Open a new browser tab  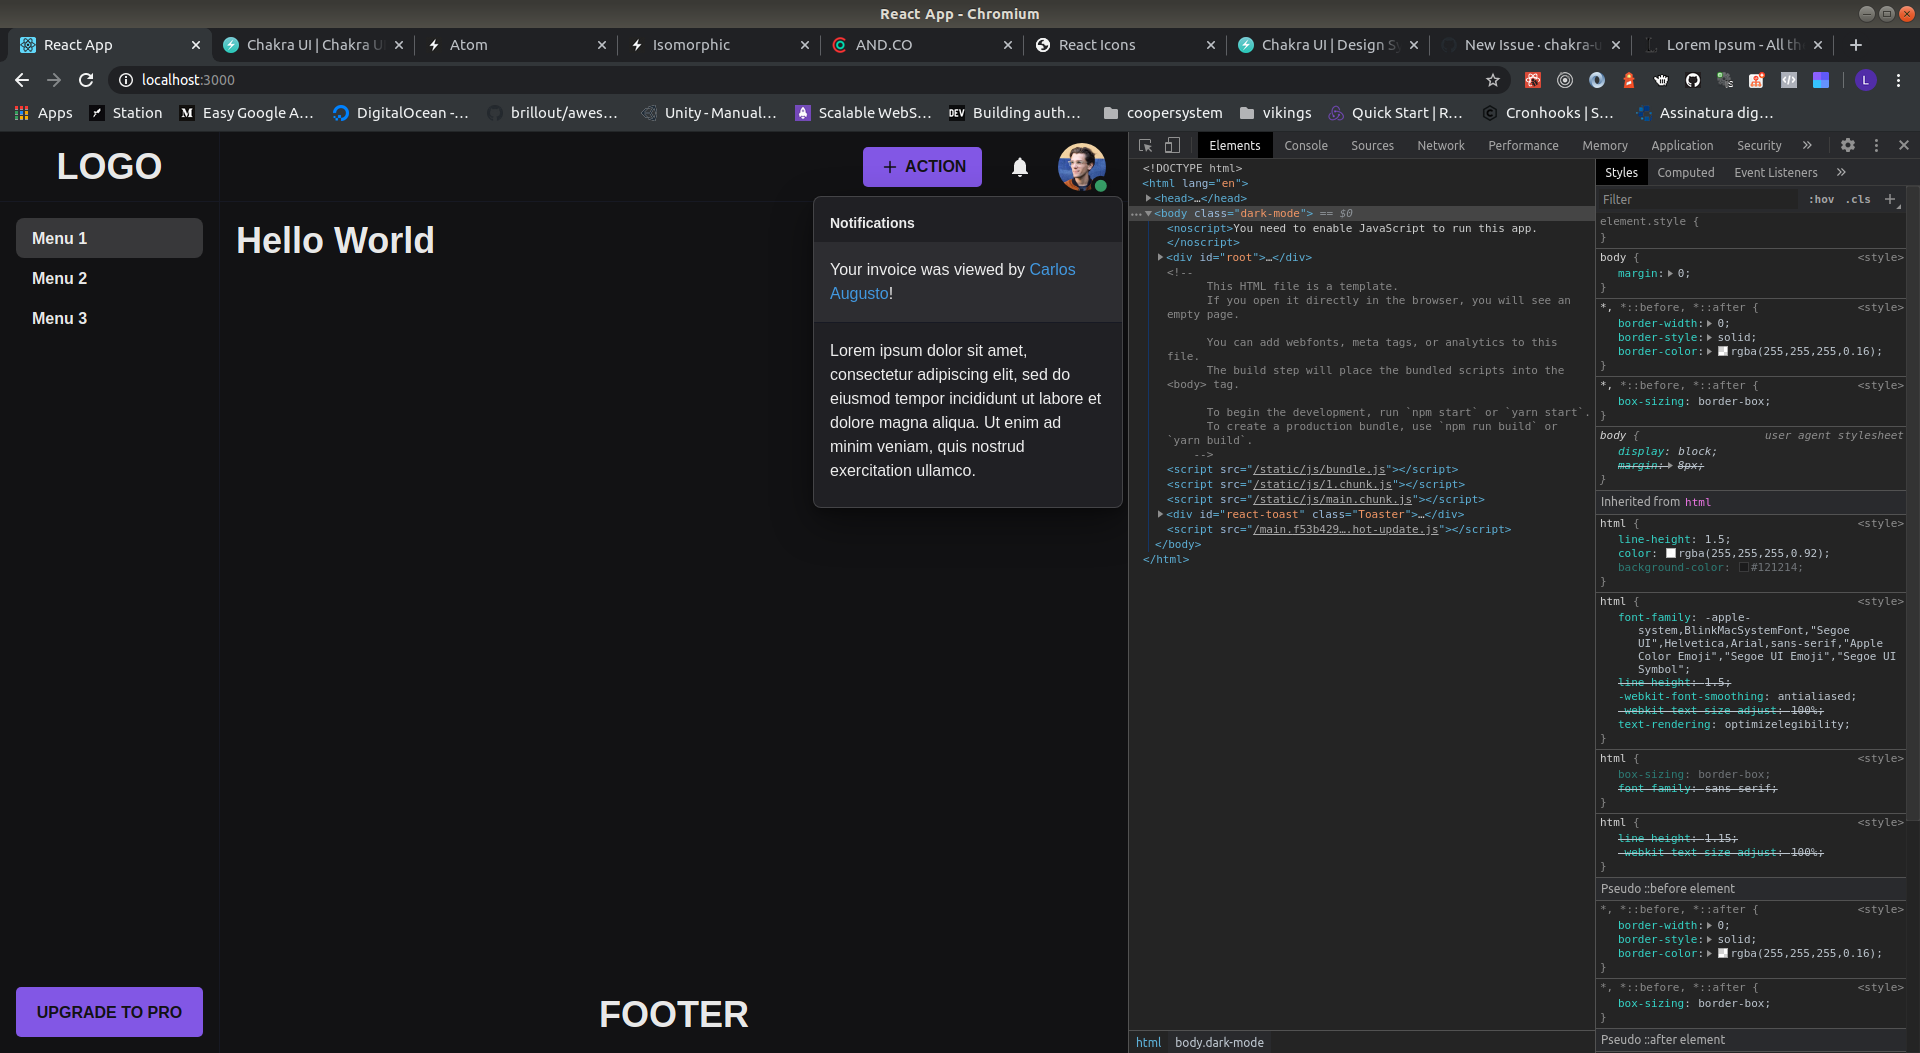pyautogui.click(x=1856, y=45)
